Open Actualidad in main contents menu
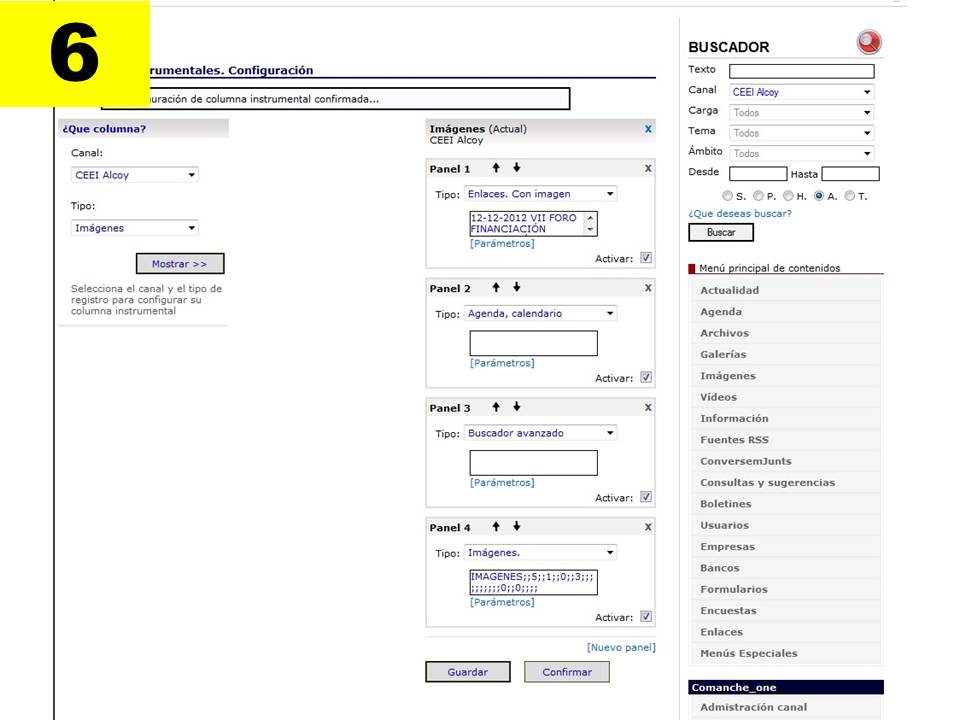960x720 pixels. pyautogui.click(x=729, y=290)
